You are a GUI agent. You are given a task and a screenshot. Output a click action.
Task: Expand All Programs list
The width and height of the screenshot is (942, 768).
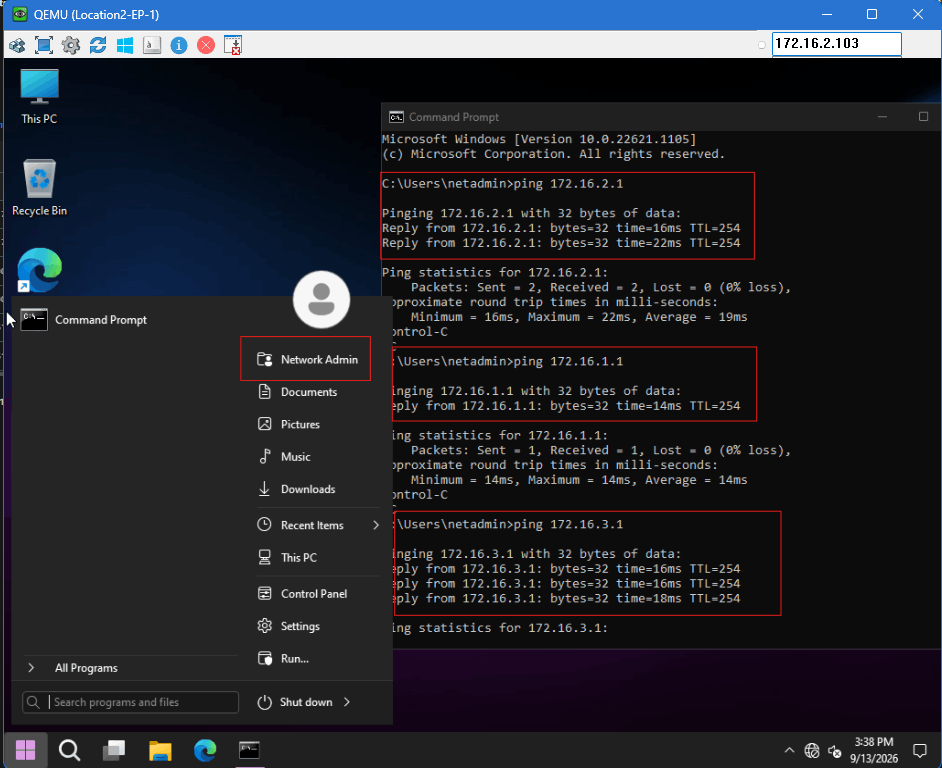(x=73, y=668)
